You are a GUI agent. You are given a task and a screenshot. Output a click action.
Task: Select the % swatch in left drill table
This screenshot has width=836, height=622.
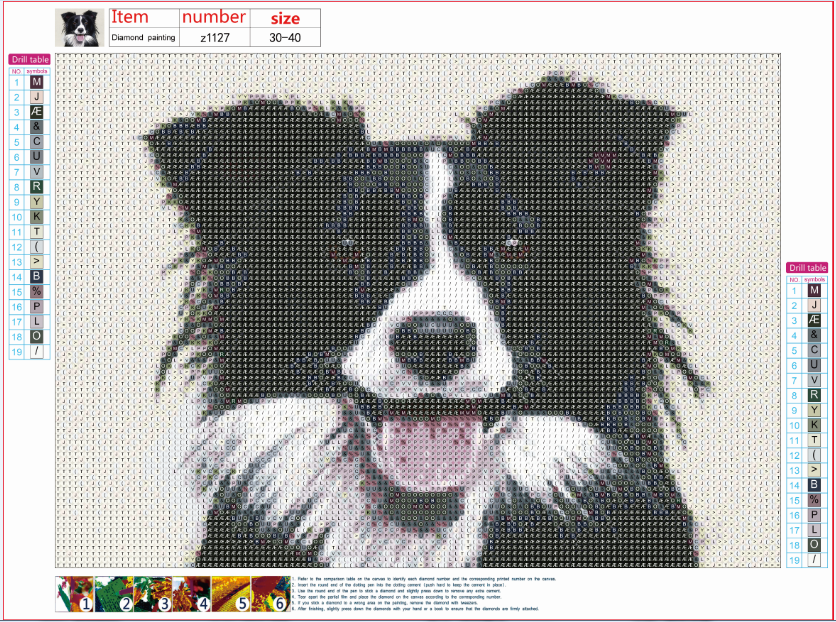(x=36, y=292)
